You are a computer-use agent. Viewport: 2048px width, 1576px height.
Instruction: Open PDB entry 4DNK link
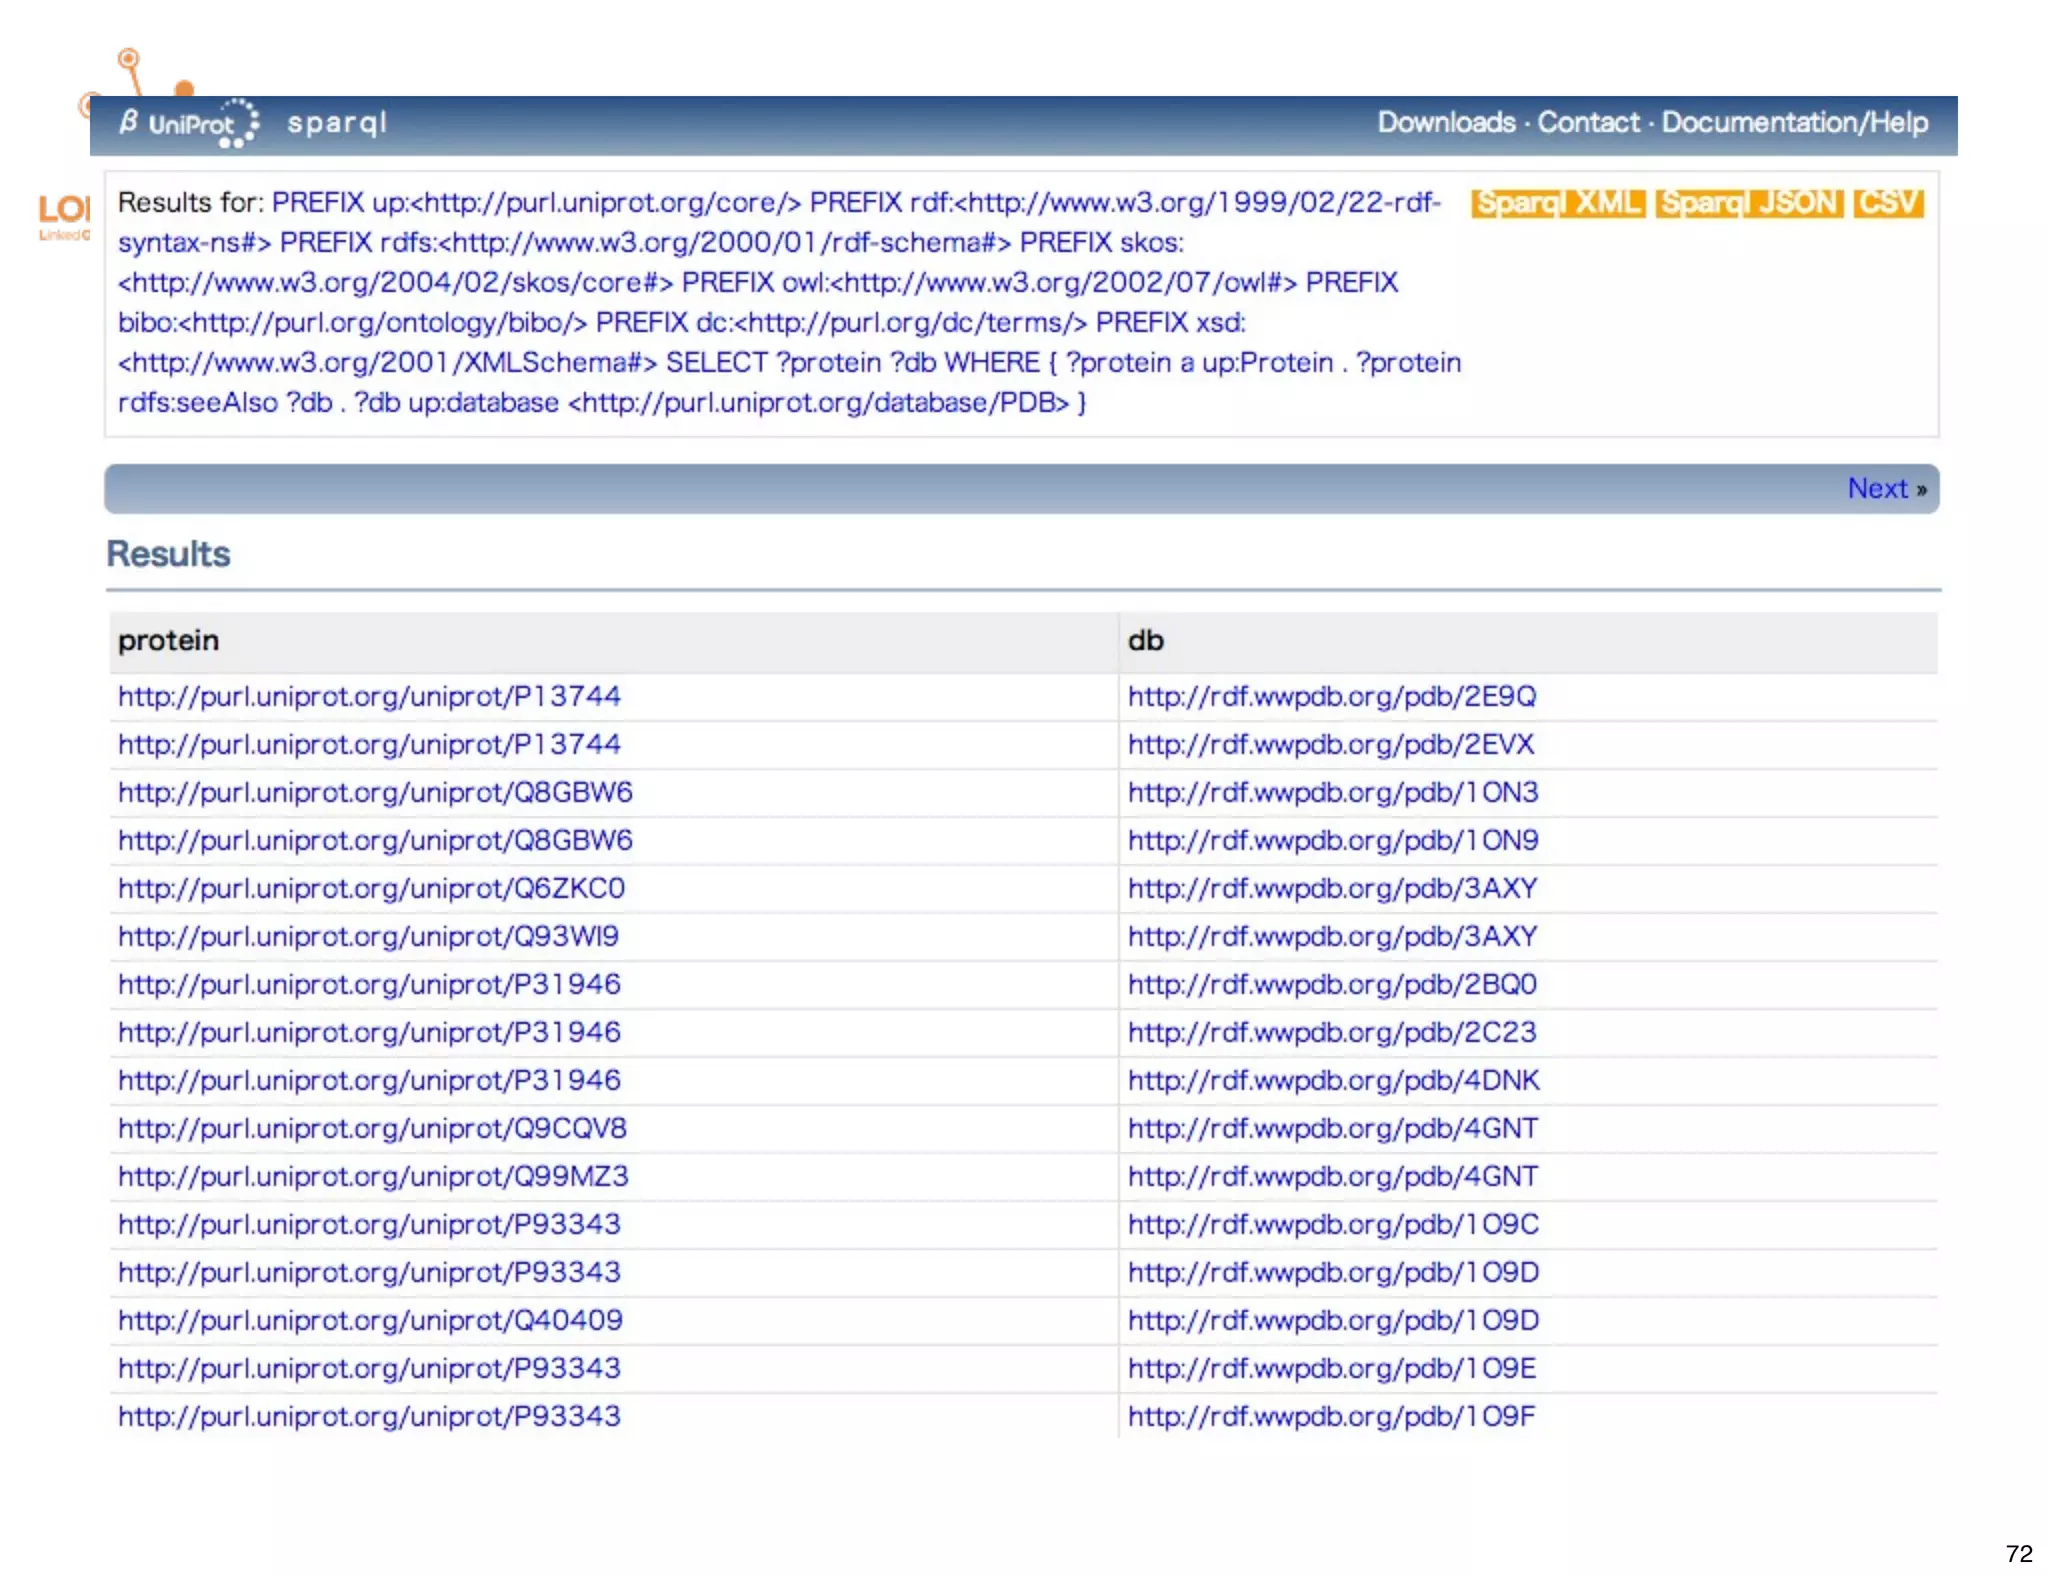click(x=1334, y=1081)
